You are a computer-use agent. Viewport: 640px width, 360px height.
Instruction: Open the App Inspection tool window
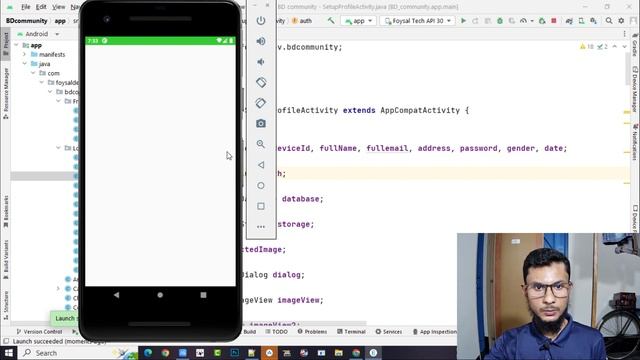(434, 331)
